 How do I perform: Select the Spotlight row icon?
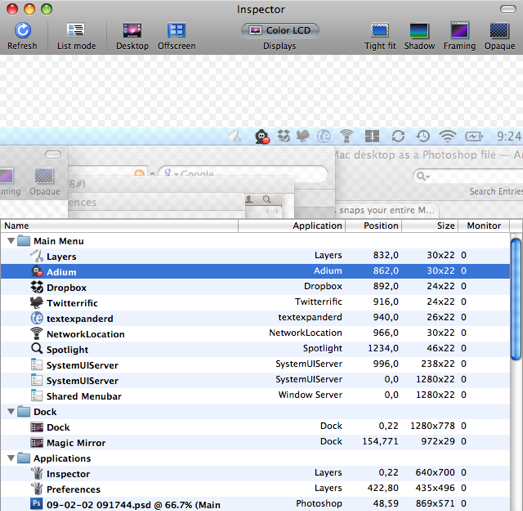coord(37,349)
